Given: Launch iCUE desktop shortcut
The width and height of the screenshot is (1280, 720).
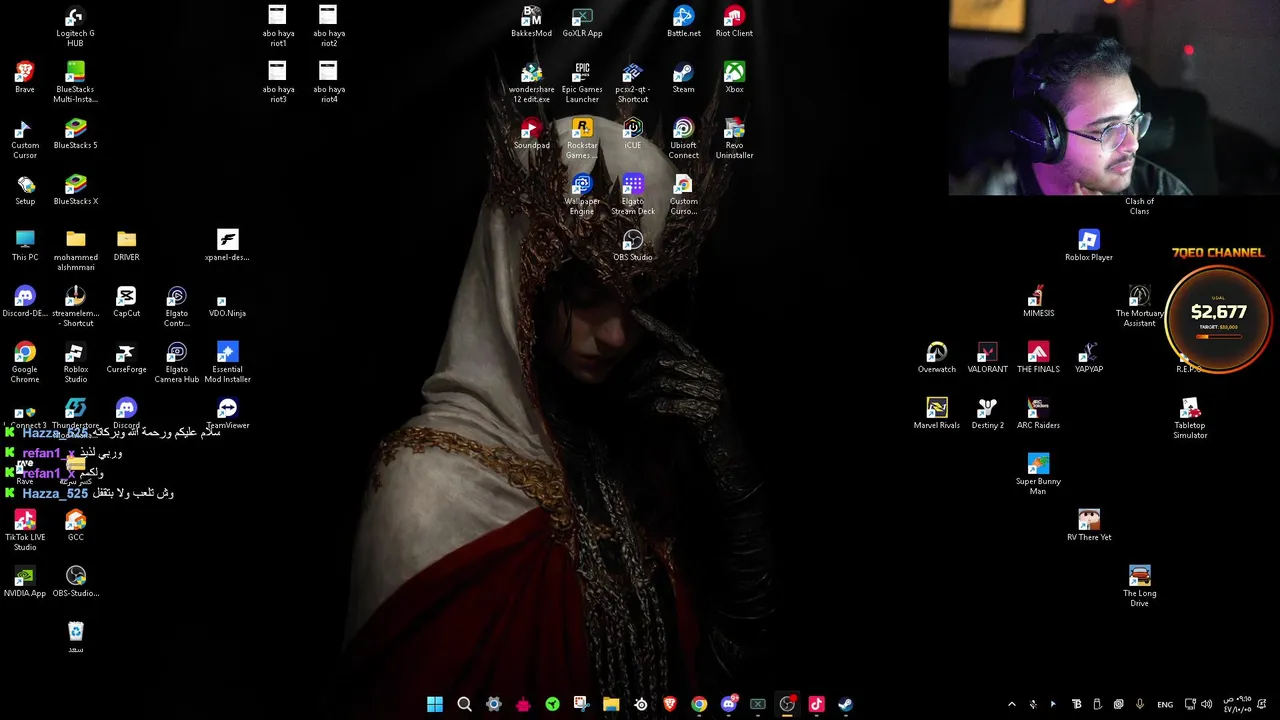Looking at the screenshot, I should [x=632, y=134].
